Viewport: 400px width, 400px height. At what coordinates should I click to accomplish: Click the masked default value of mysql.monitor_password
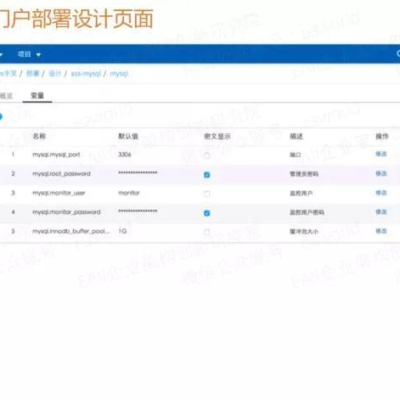(x=138, y=211)
